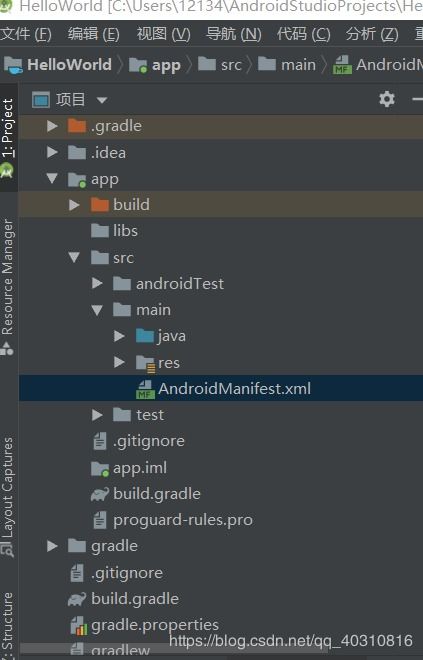Click the app.iml module file icon
Image resolution: width=423 pixels, height=660 pixels.
(100, 468)
